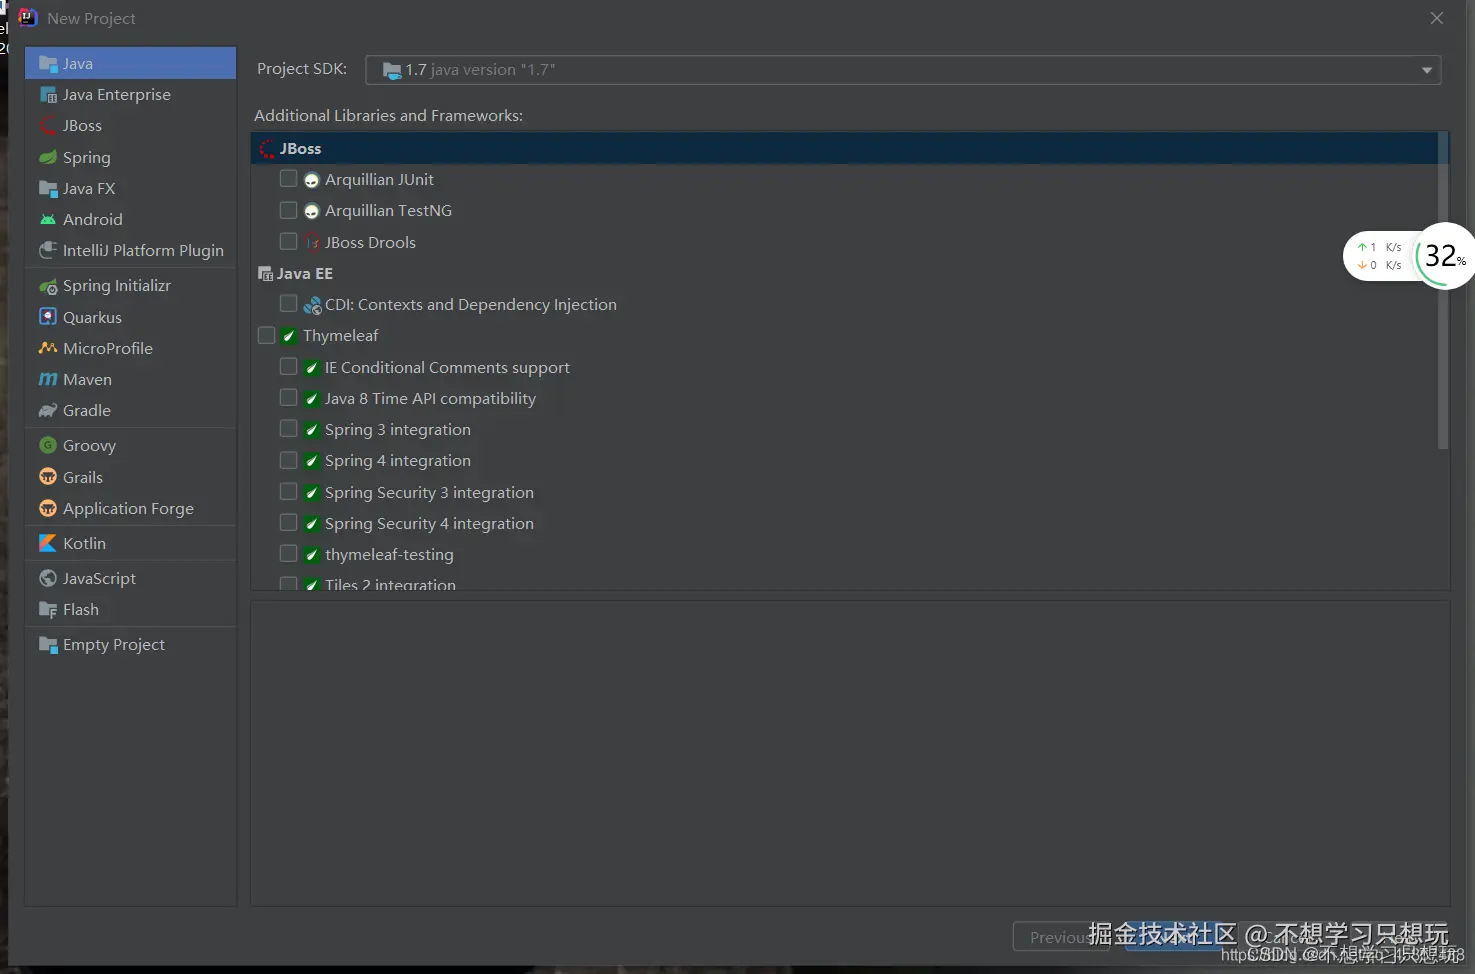Choose Spring project type
The height and width of the screenshot is (974, 1475).
point(130,157)
